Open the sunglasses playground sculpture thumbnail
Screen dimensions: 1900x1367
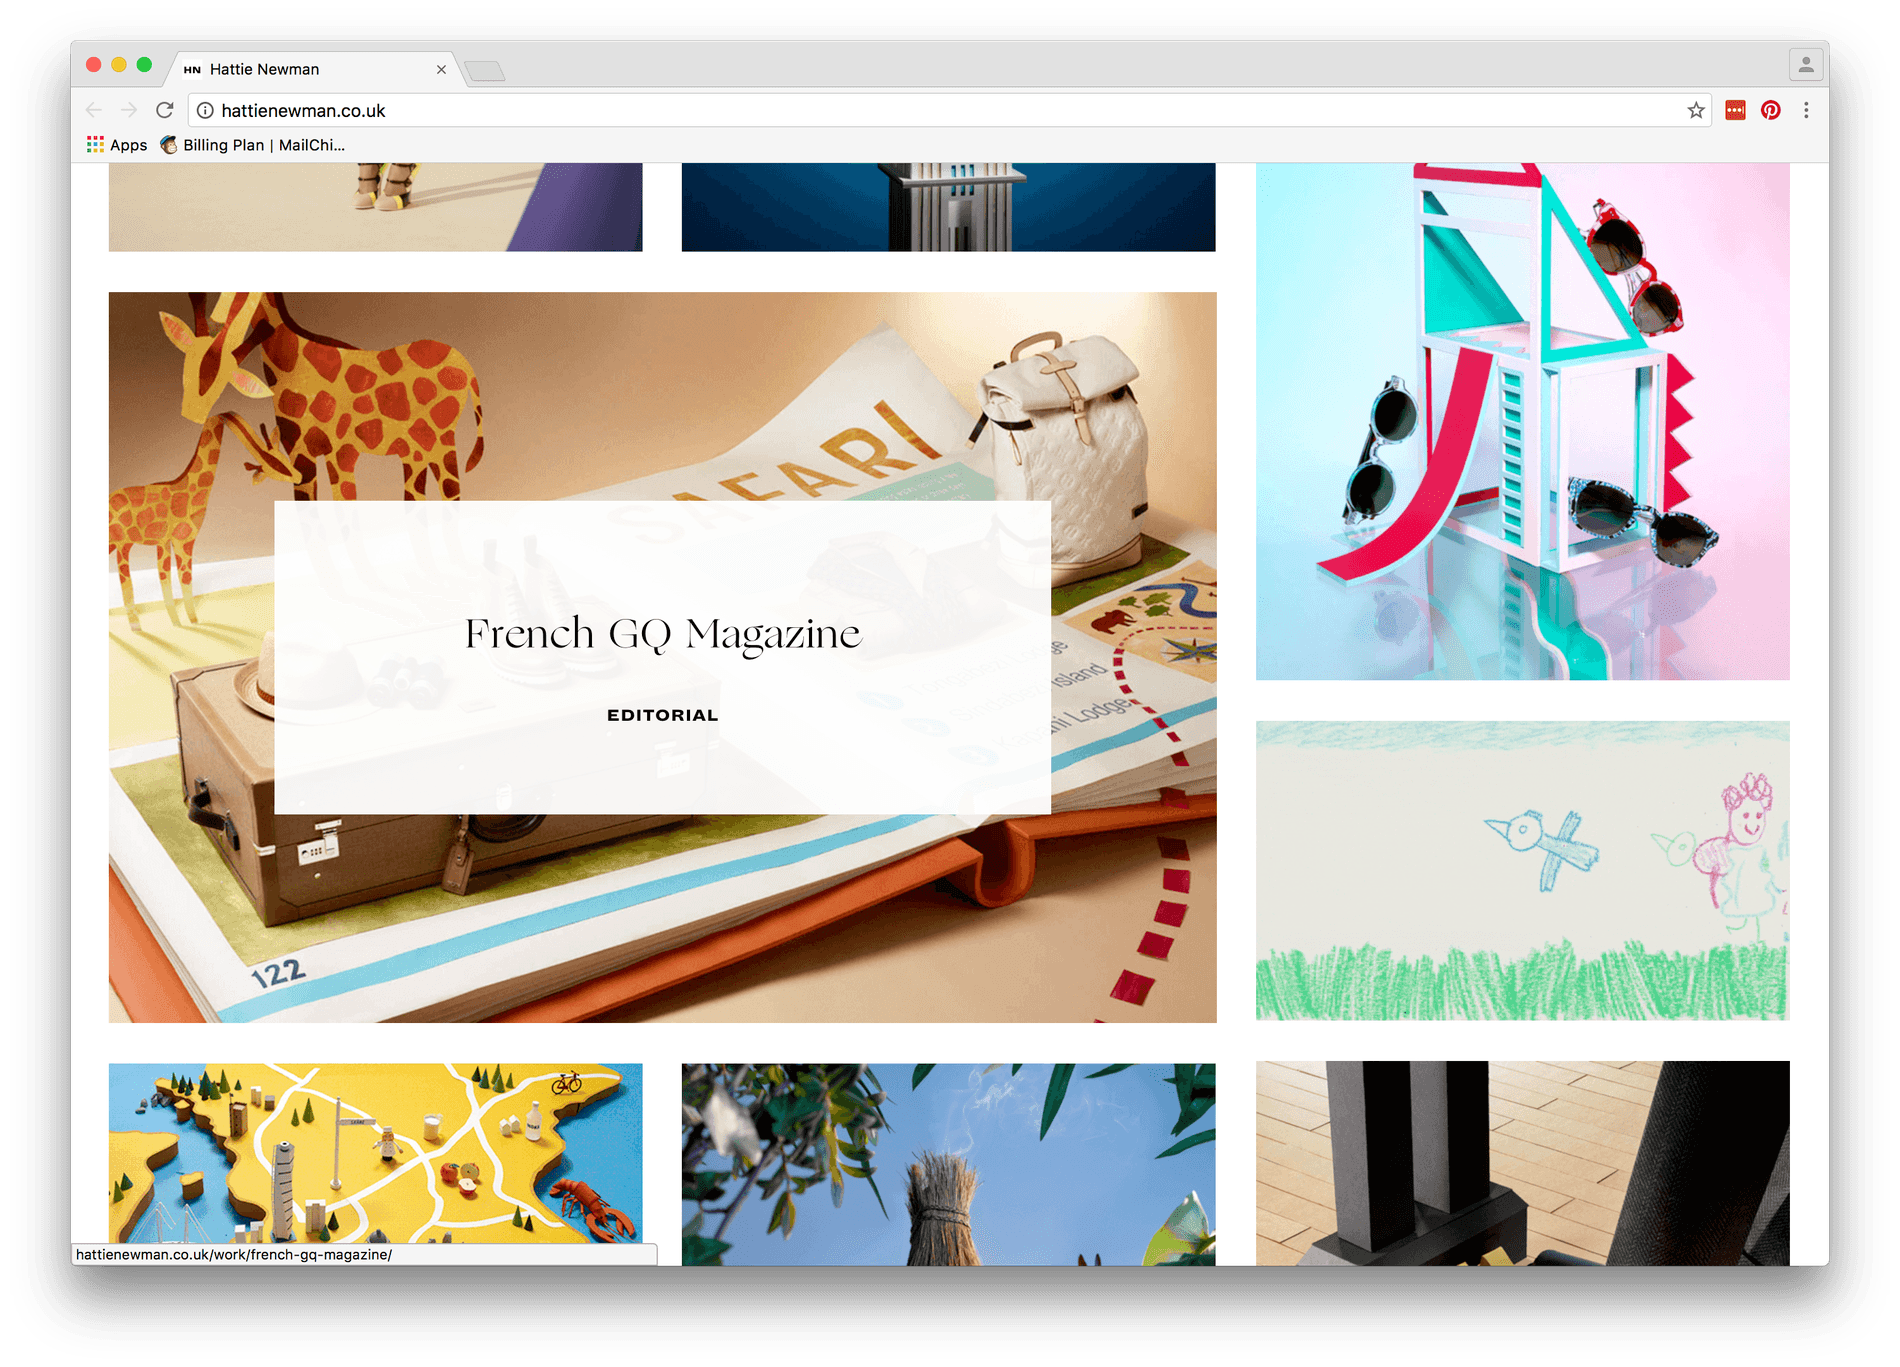coord(1522,421)
